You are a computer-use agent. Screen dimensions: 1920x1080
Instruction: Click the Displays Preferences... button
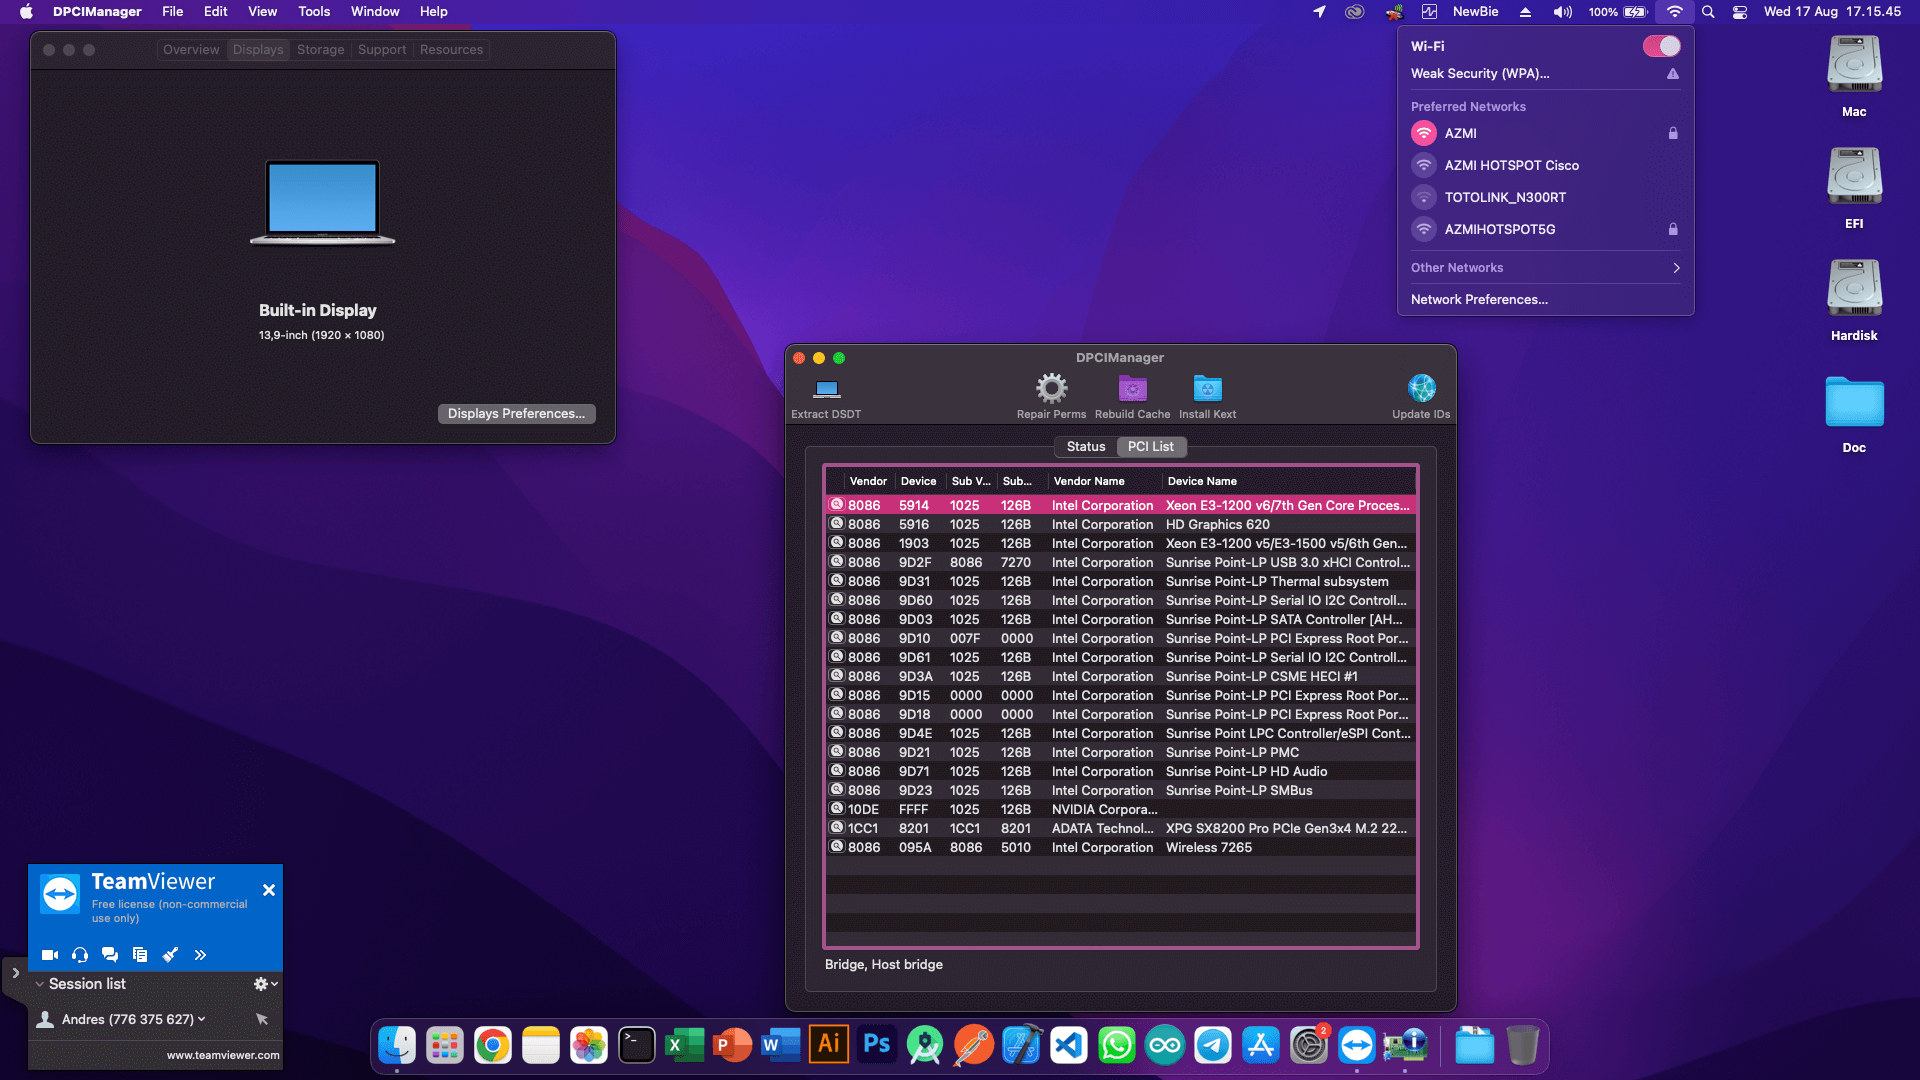click(516, 414)
